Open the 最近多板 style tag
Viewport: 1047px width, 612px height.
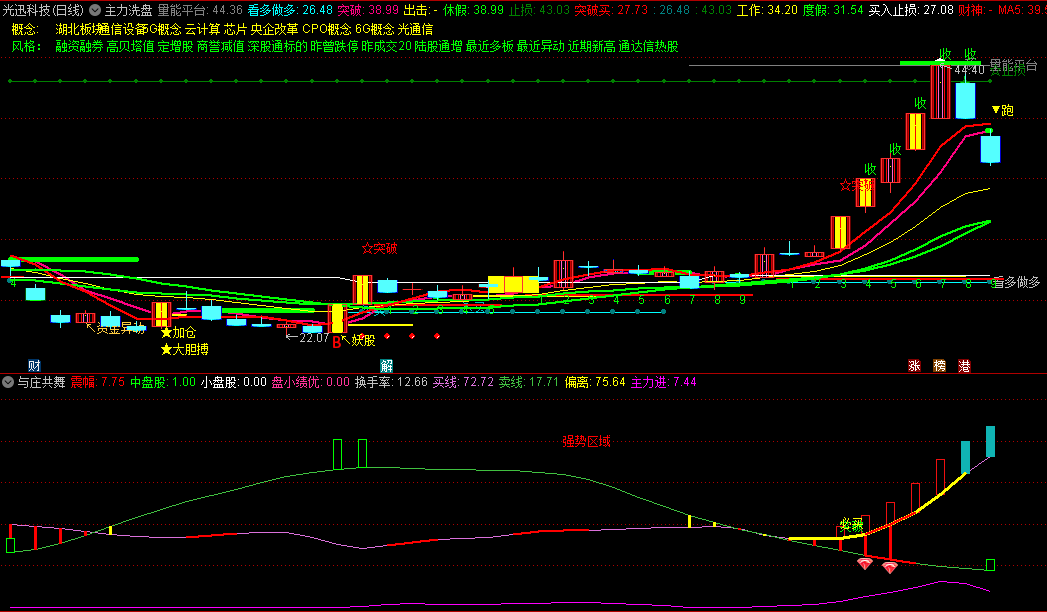pos(489,46)
